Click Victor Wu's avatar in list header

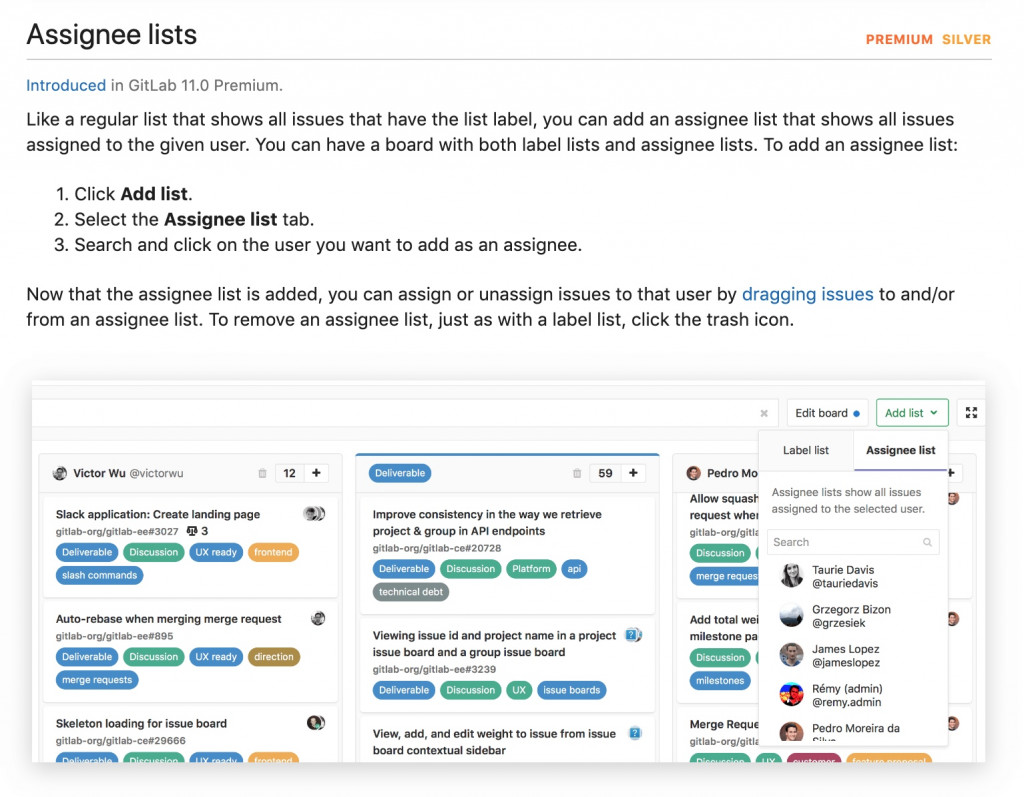tap(60, 473)
